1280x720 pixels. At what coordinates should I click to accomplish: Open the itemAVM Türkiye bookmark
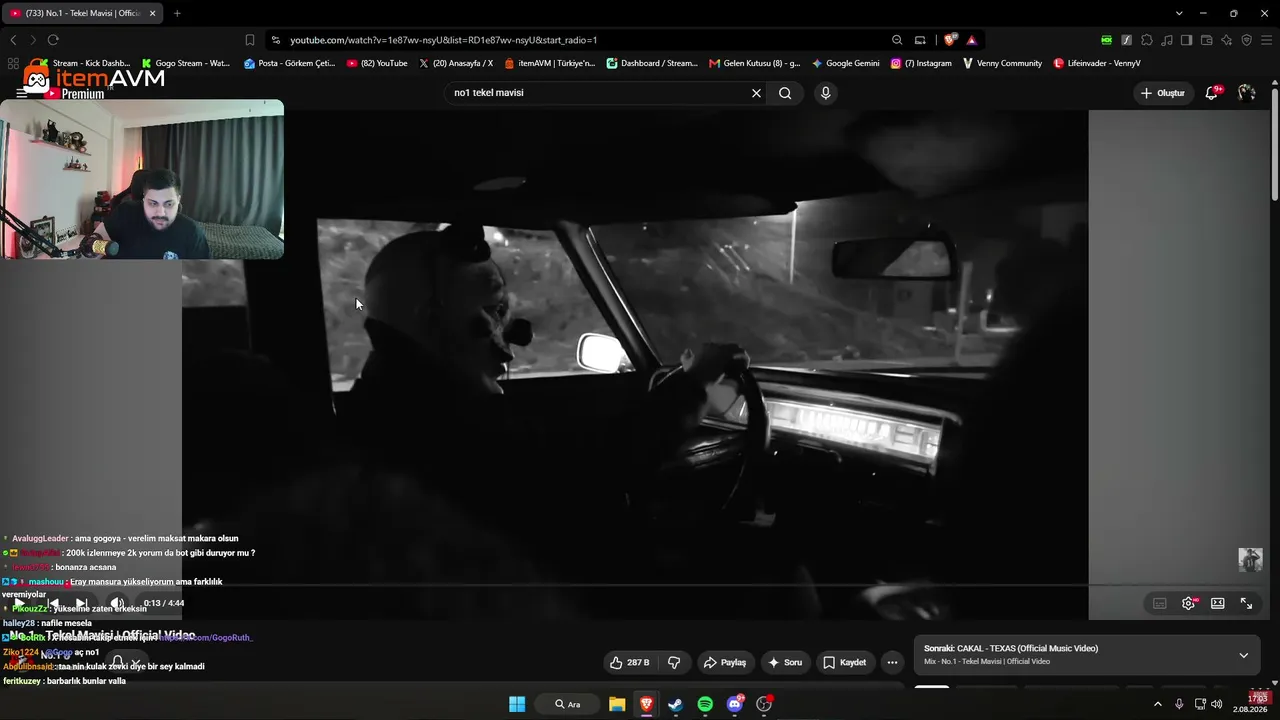(550, 63)
